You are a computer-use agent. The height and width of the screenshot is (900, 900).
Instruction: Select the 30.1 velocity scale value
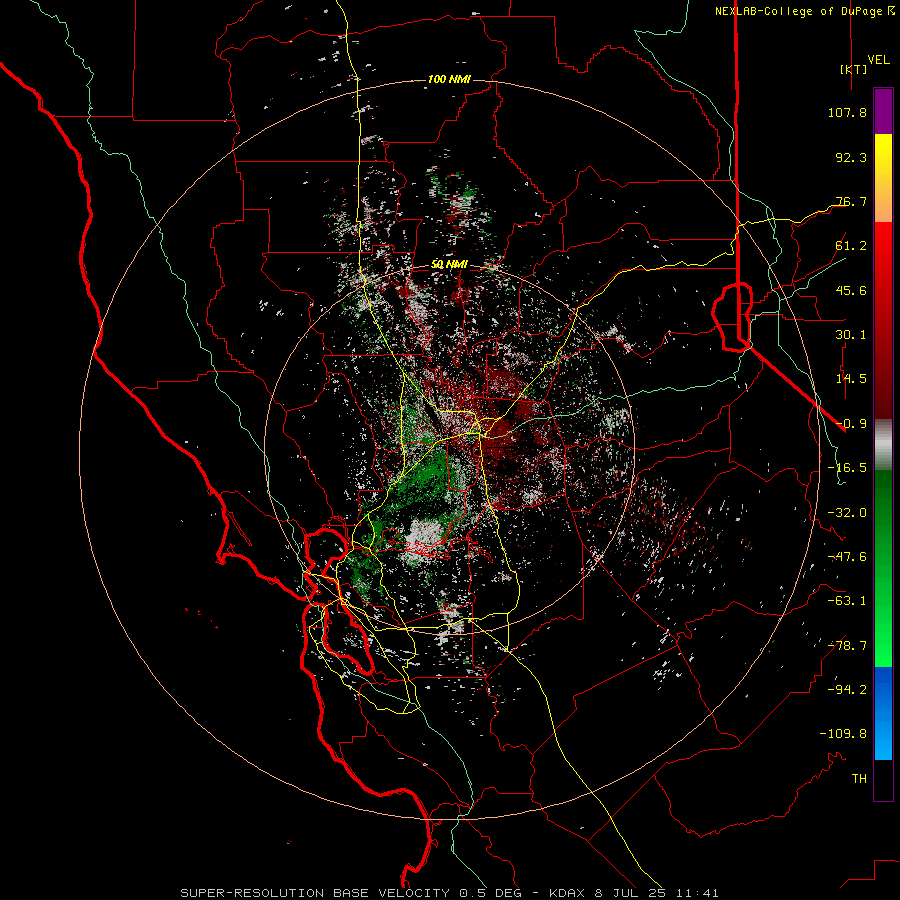coord(851,335)
